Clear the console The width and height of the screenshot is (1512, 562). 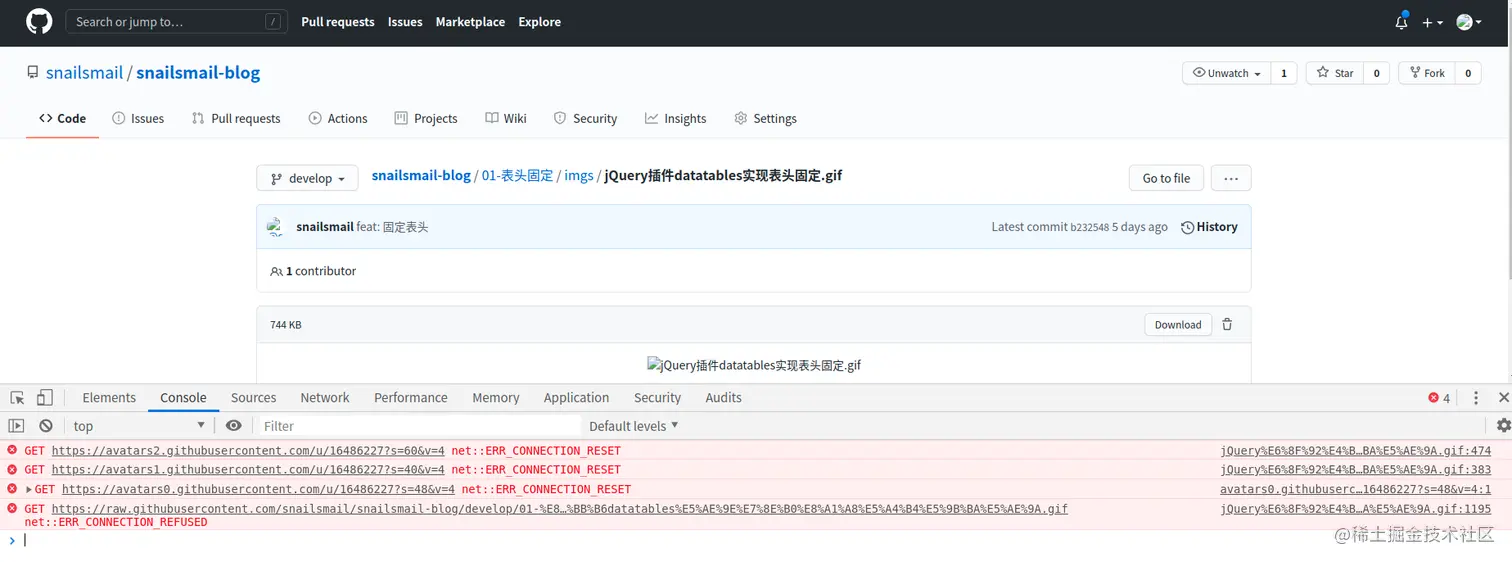(46, 425)
